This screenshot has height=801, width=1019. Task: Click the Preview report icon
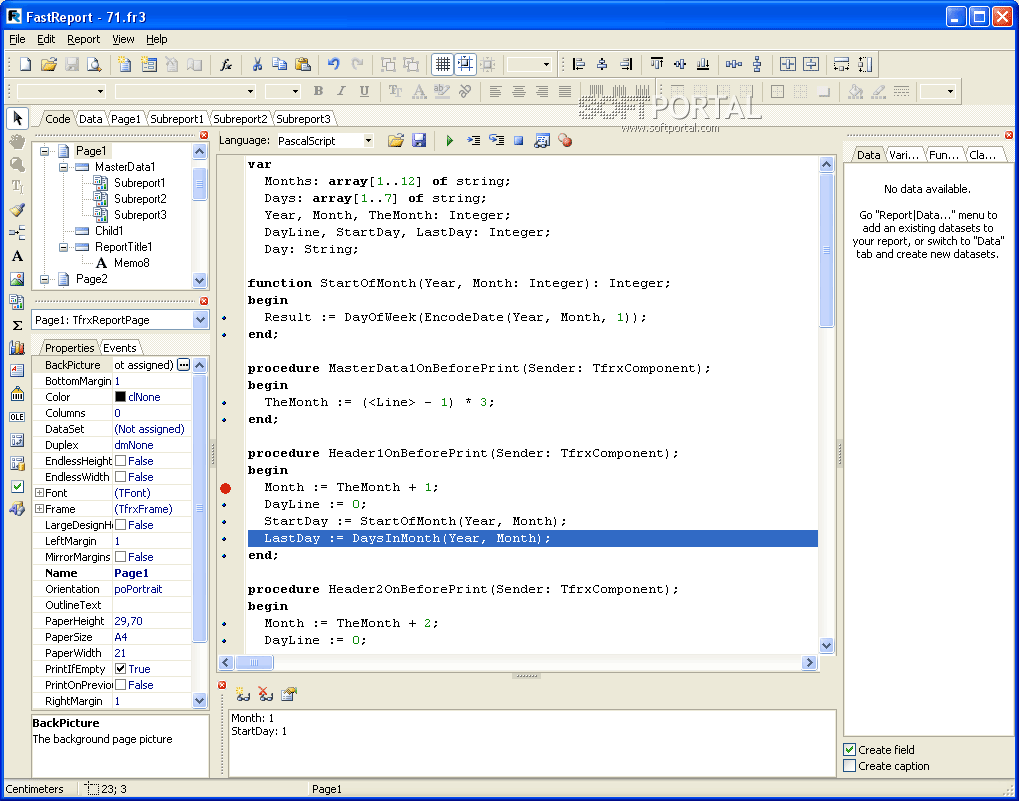pyautogui.click(x=95, y=64)
